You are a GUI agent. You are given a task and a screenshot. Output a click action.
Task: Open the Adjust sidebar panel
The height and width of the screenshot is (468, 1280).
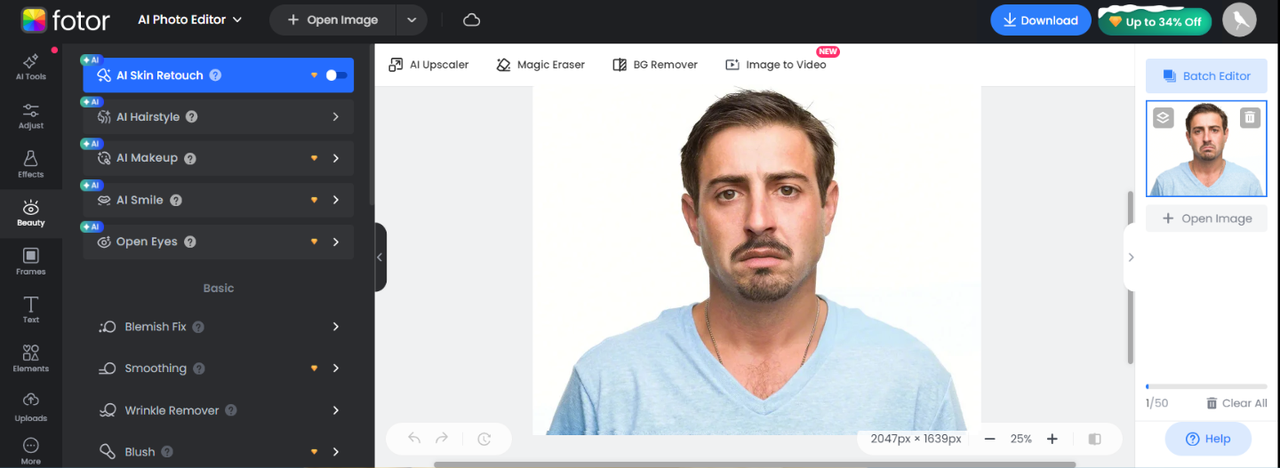click(31, 116)
